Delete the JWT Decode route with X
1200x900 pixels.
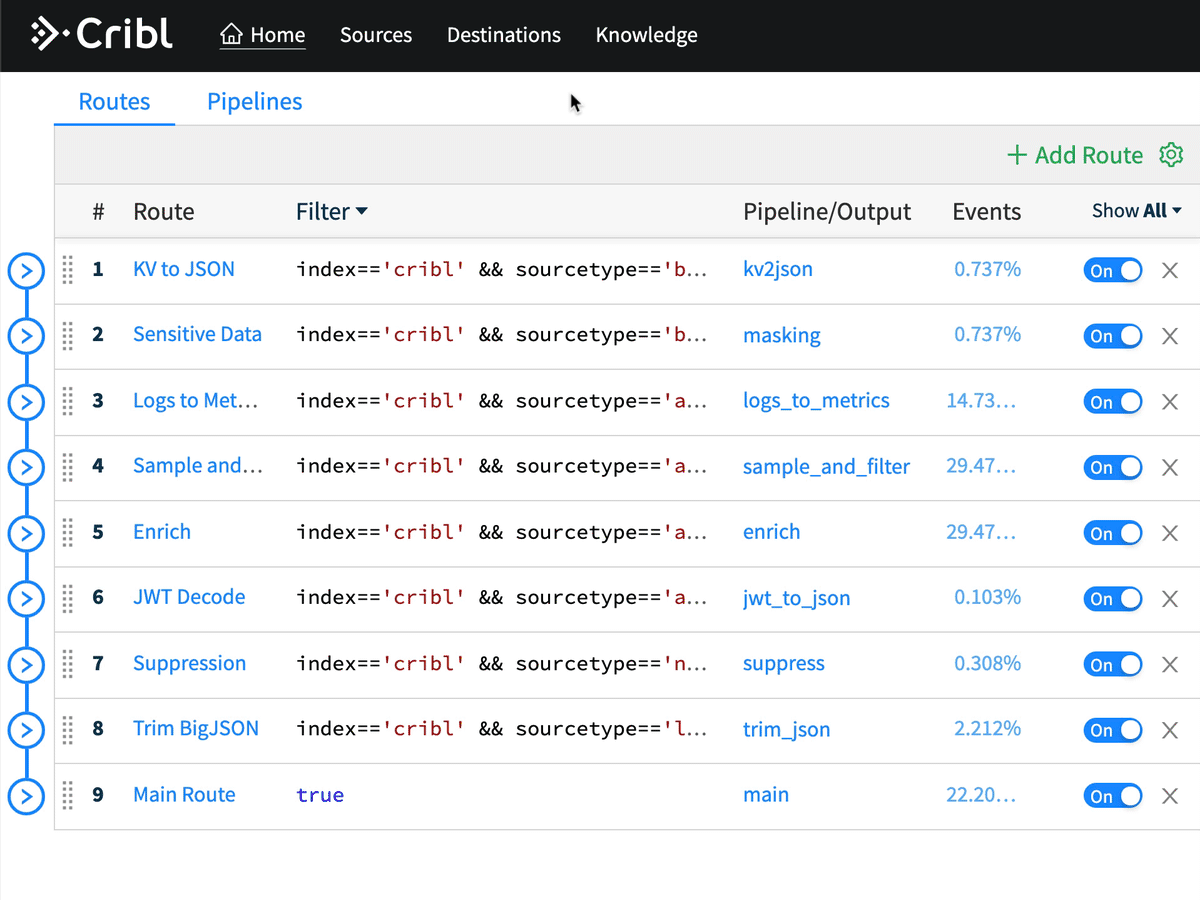pos(1170,599)
